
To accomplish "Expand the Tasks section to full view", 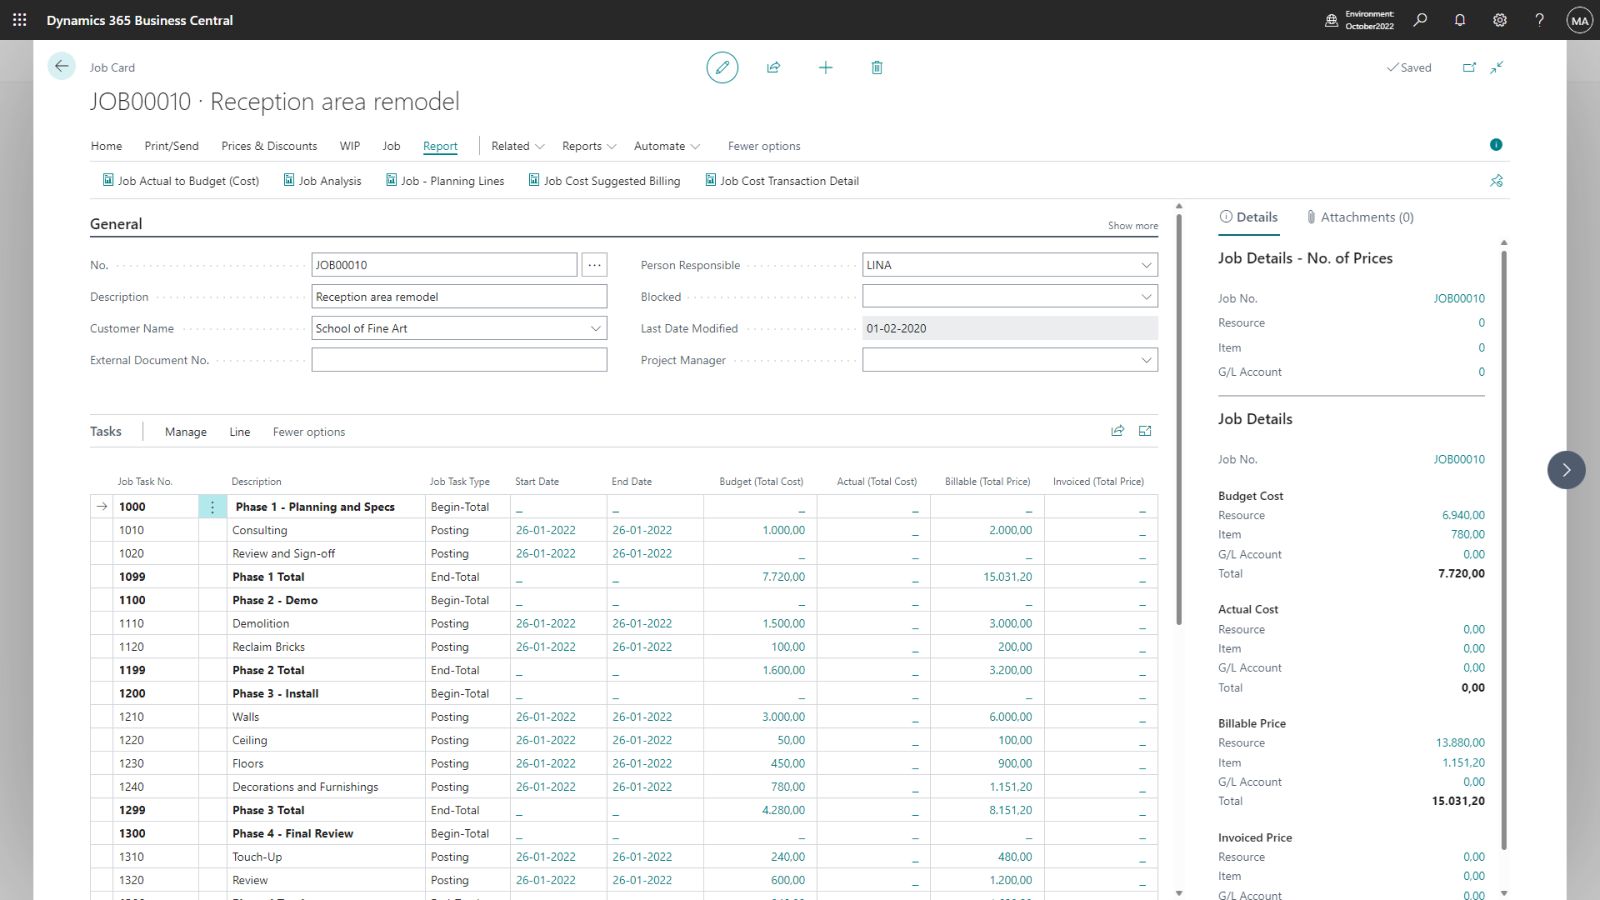I will (x=1145, y=431).
